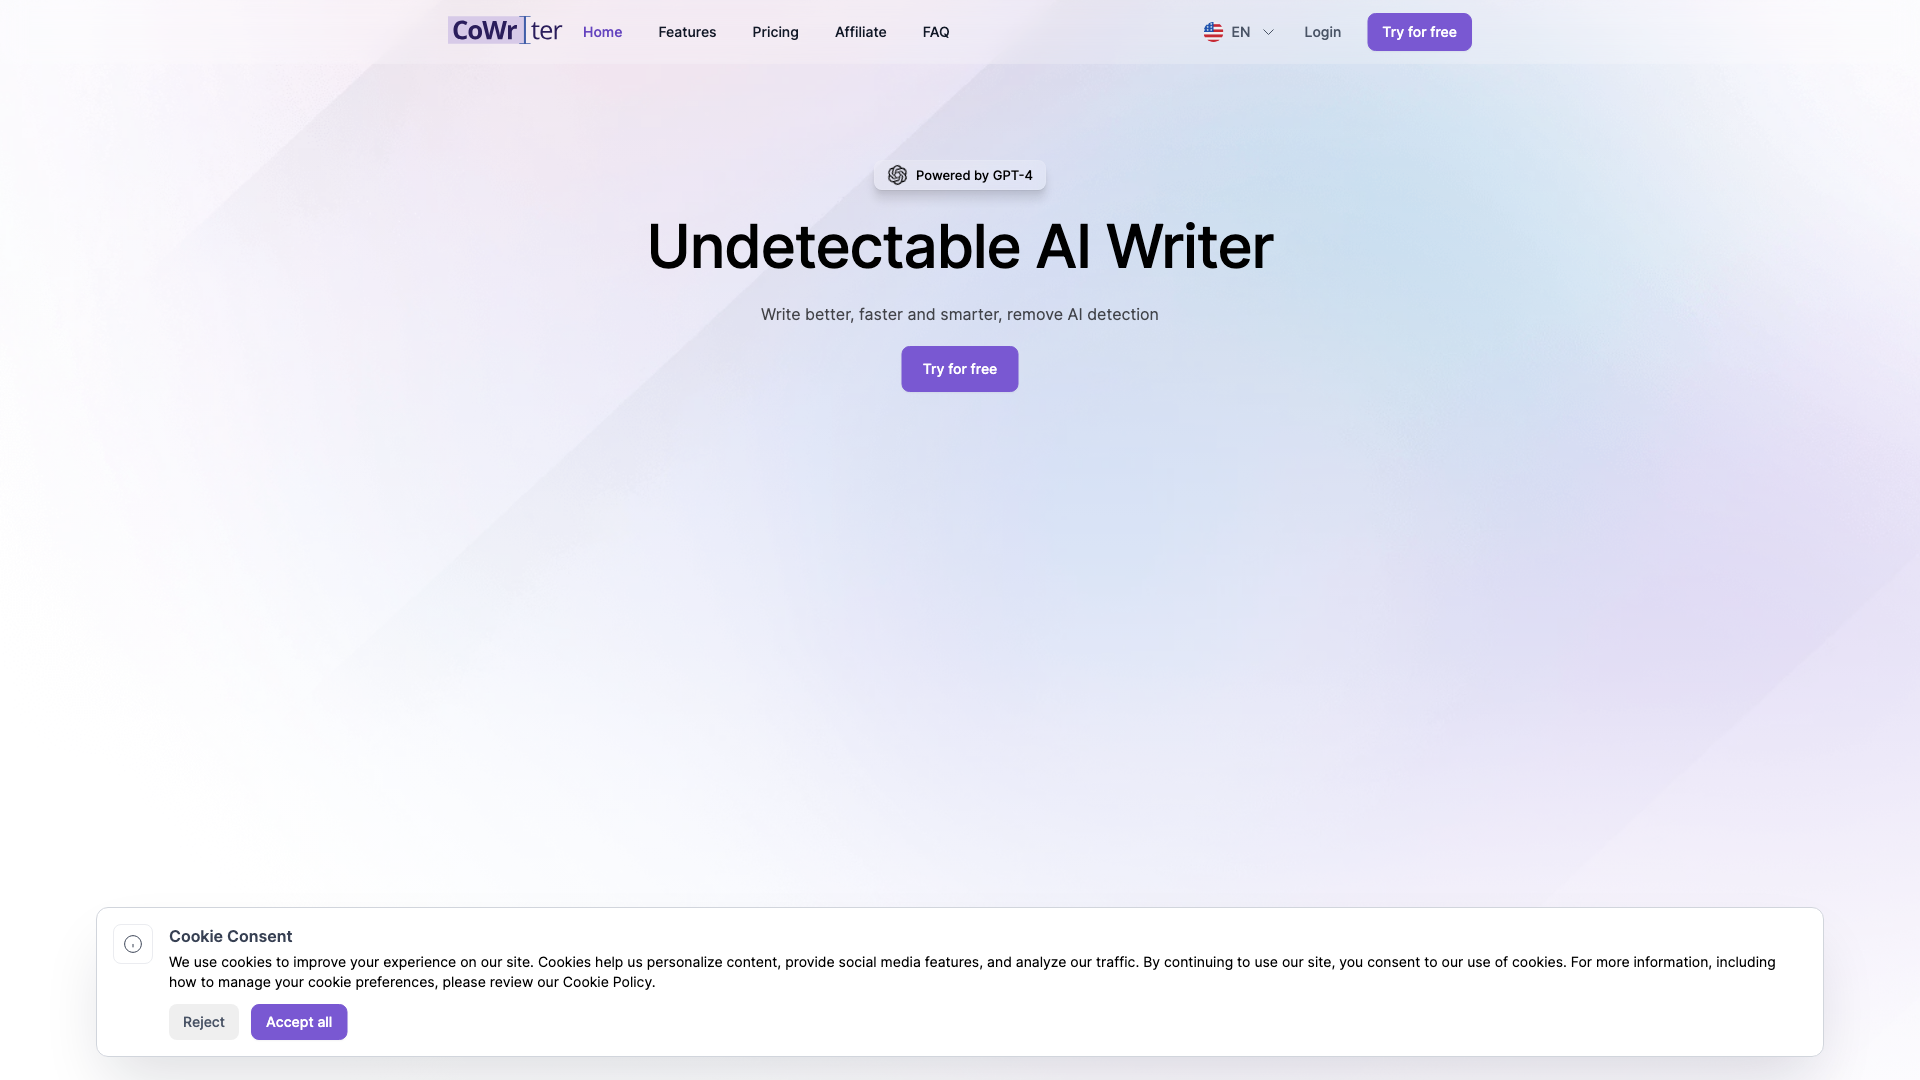Open the Features navigation menu item

point(687,32)
